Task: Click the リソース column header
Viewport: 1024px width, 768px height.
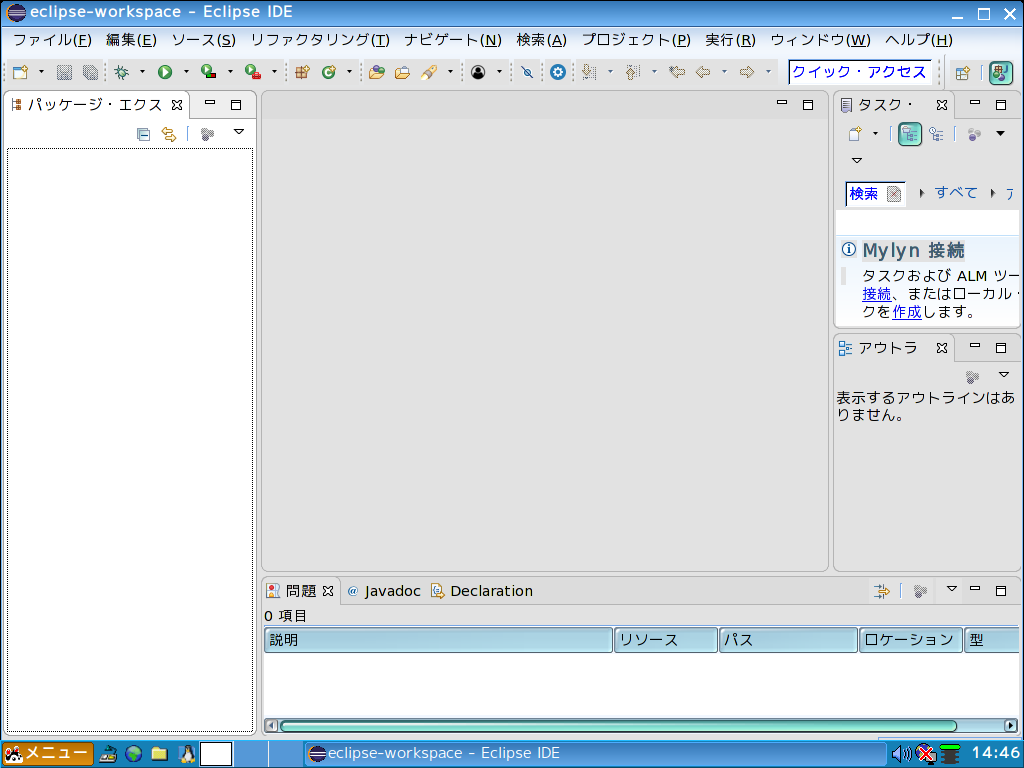Action: tap(666, 640)
